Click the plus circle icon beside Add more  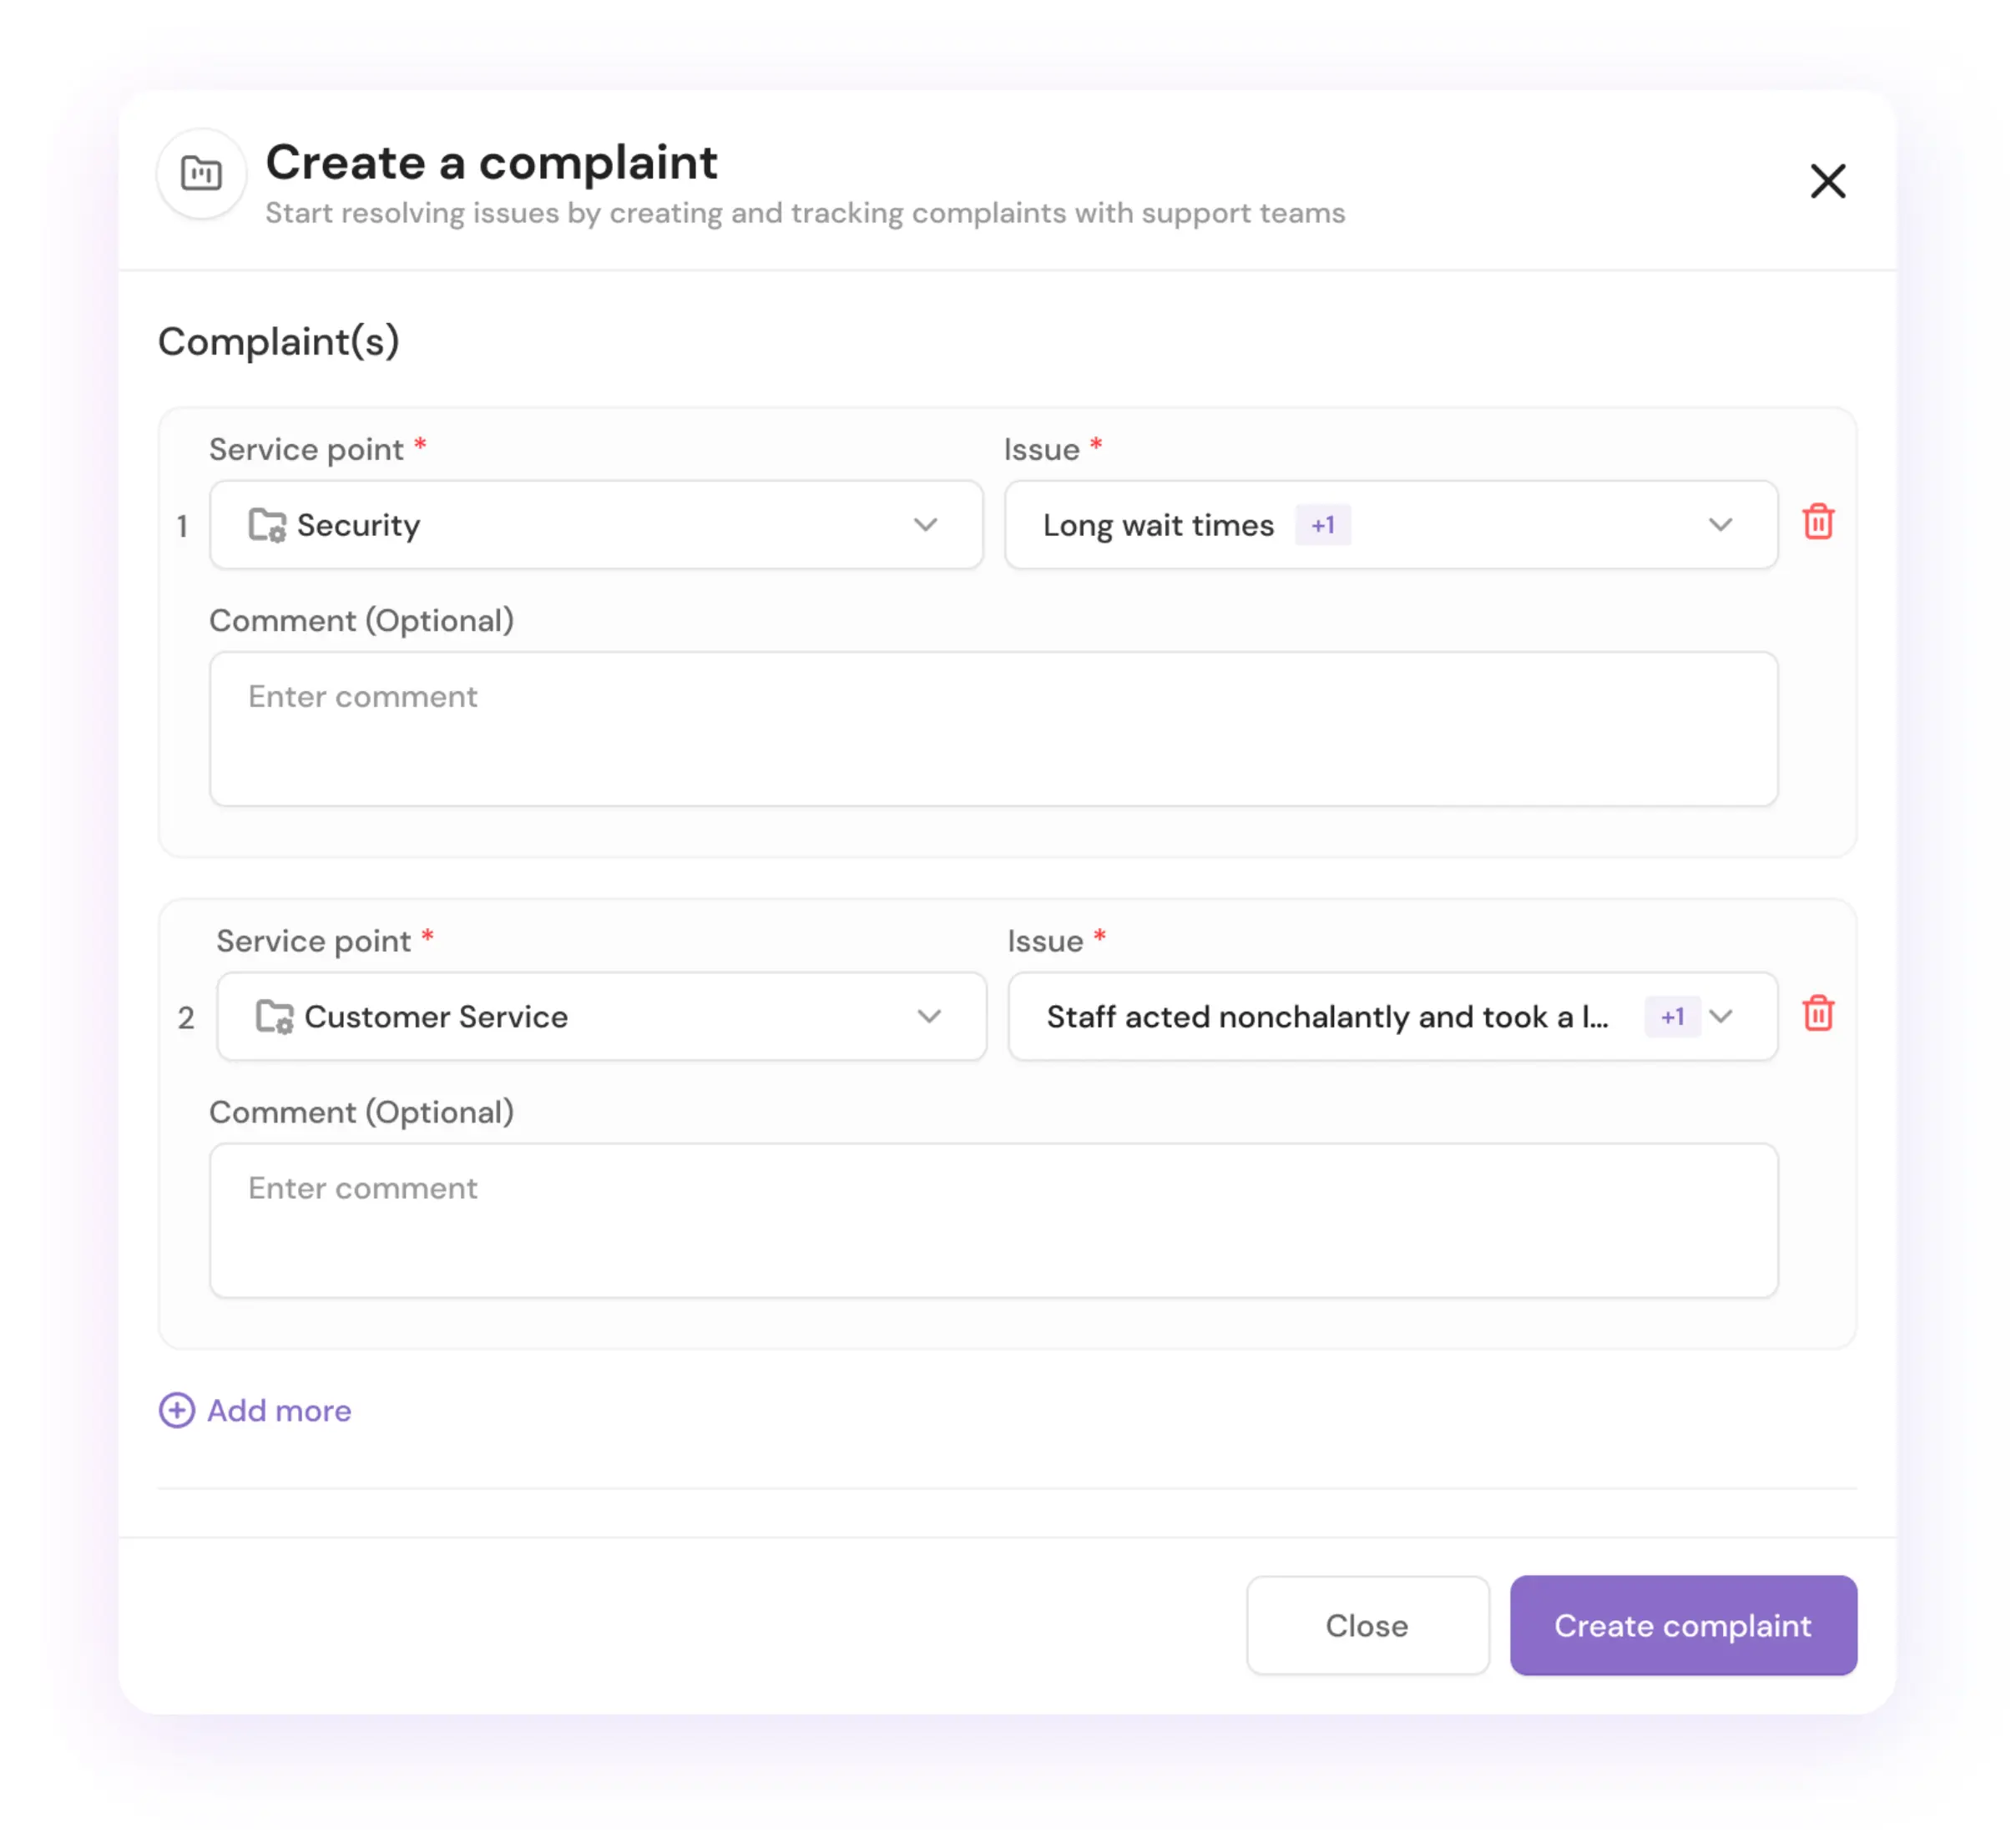[177, 1410]
